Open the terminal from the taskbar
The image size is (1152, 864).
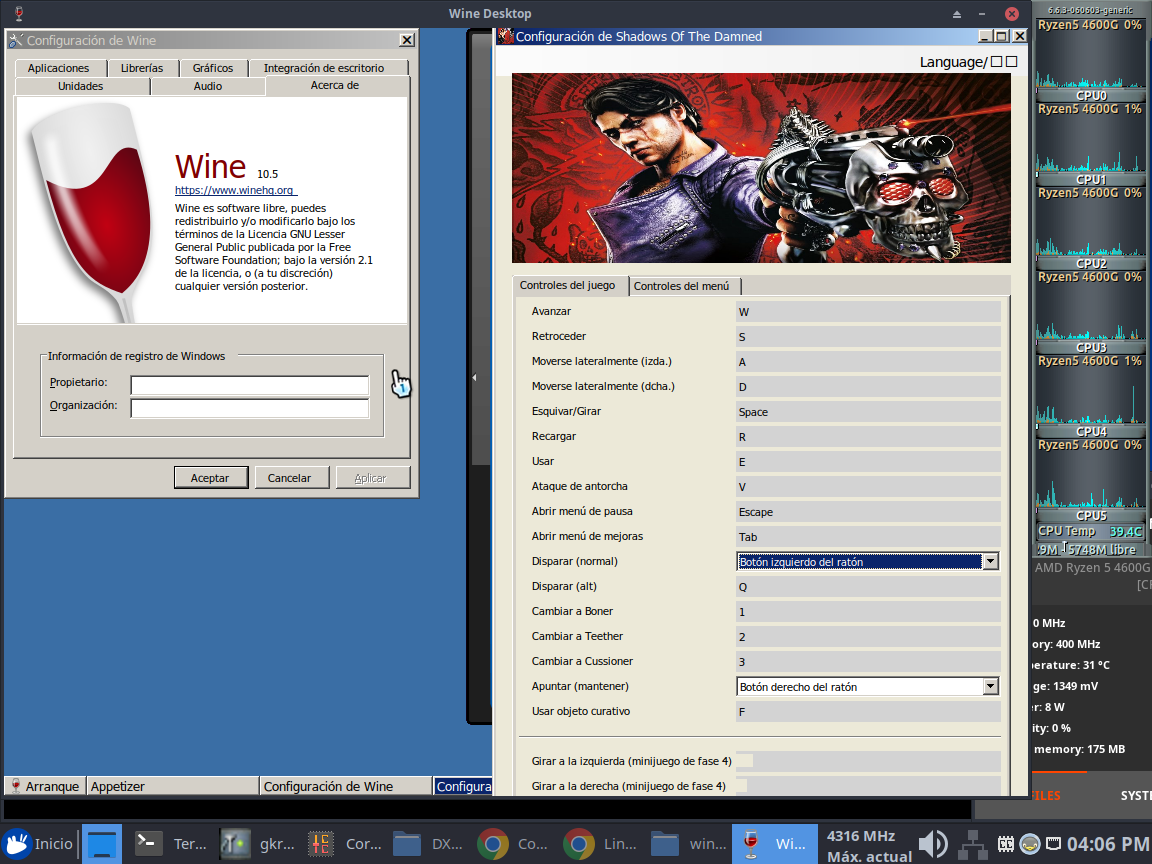pos(172,843)
